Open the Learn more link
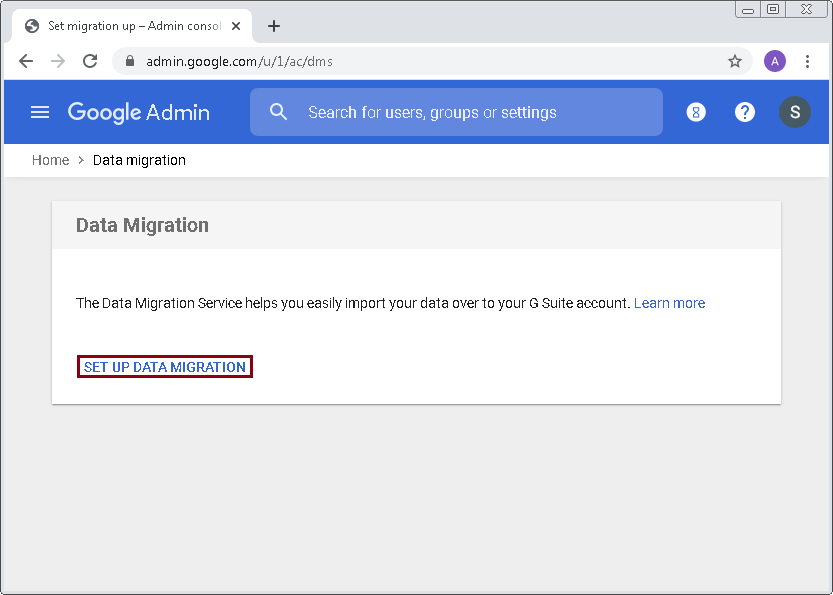Viewport: 833px width, 595px height. click(x=669, y=303)
